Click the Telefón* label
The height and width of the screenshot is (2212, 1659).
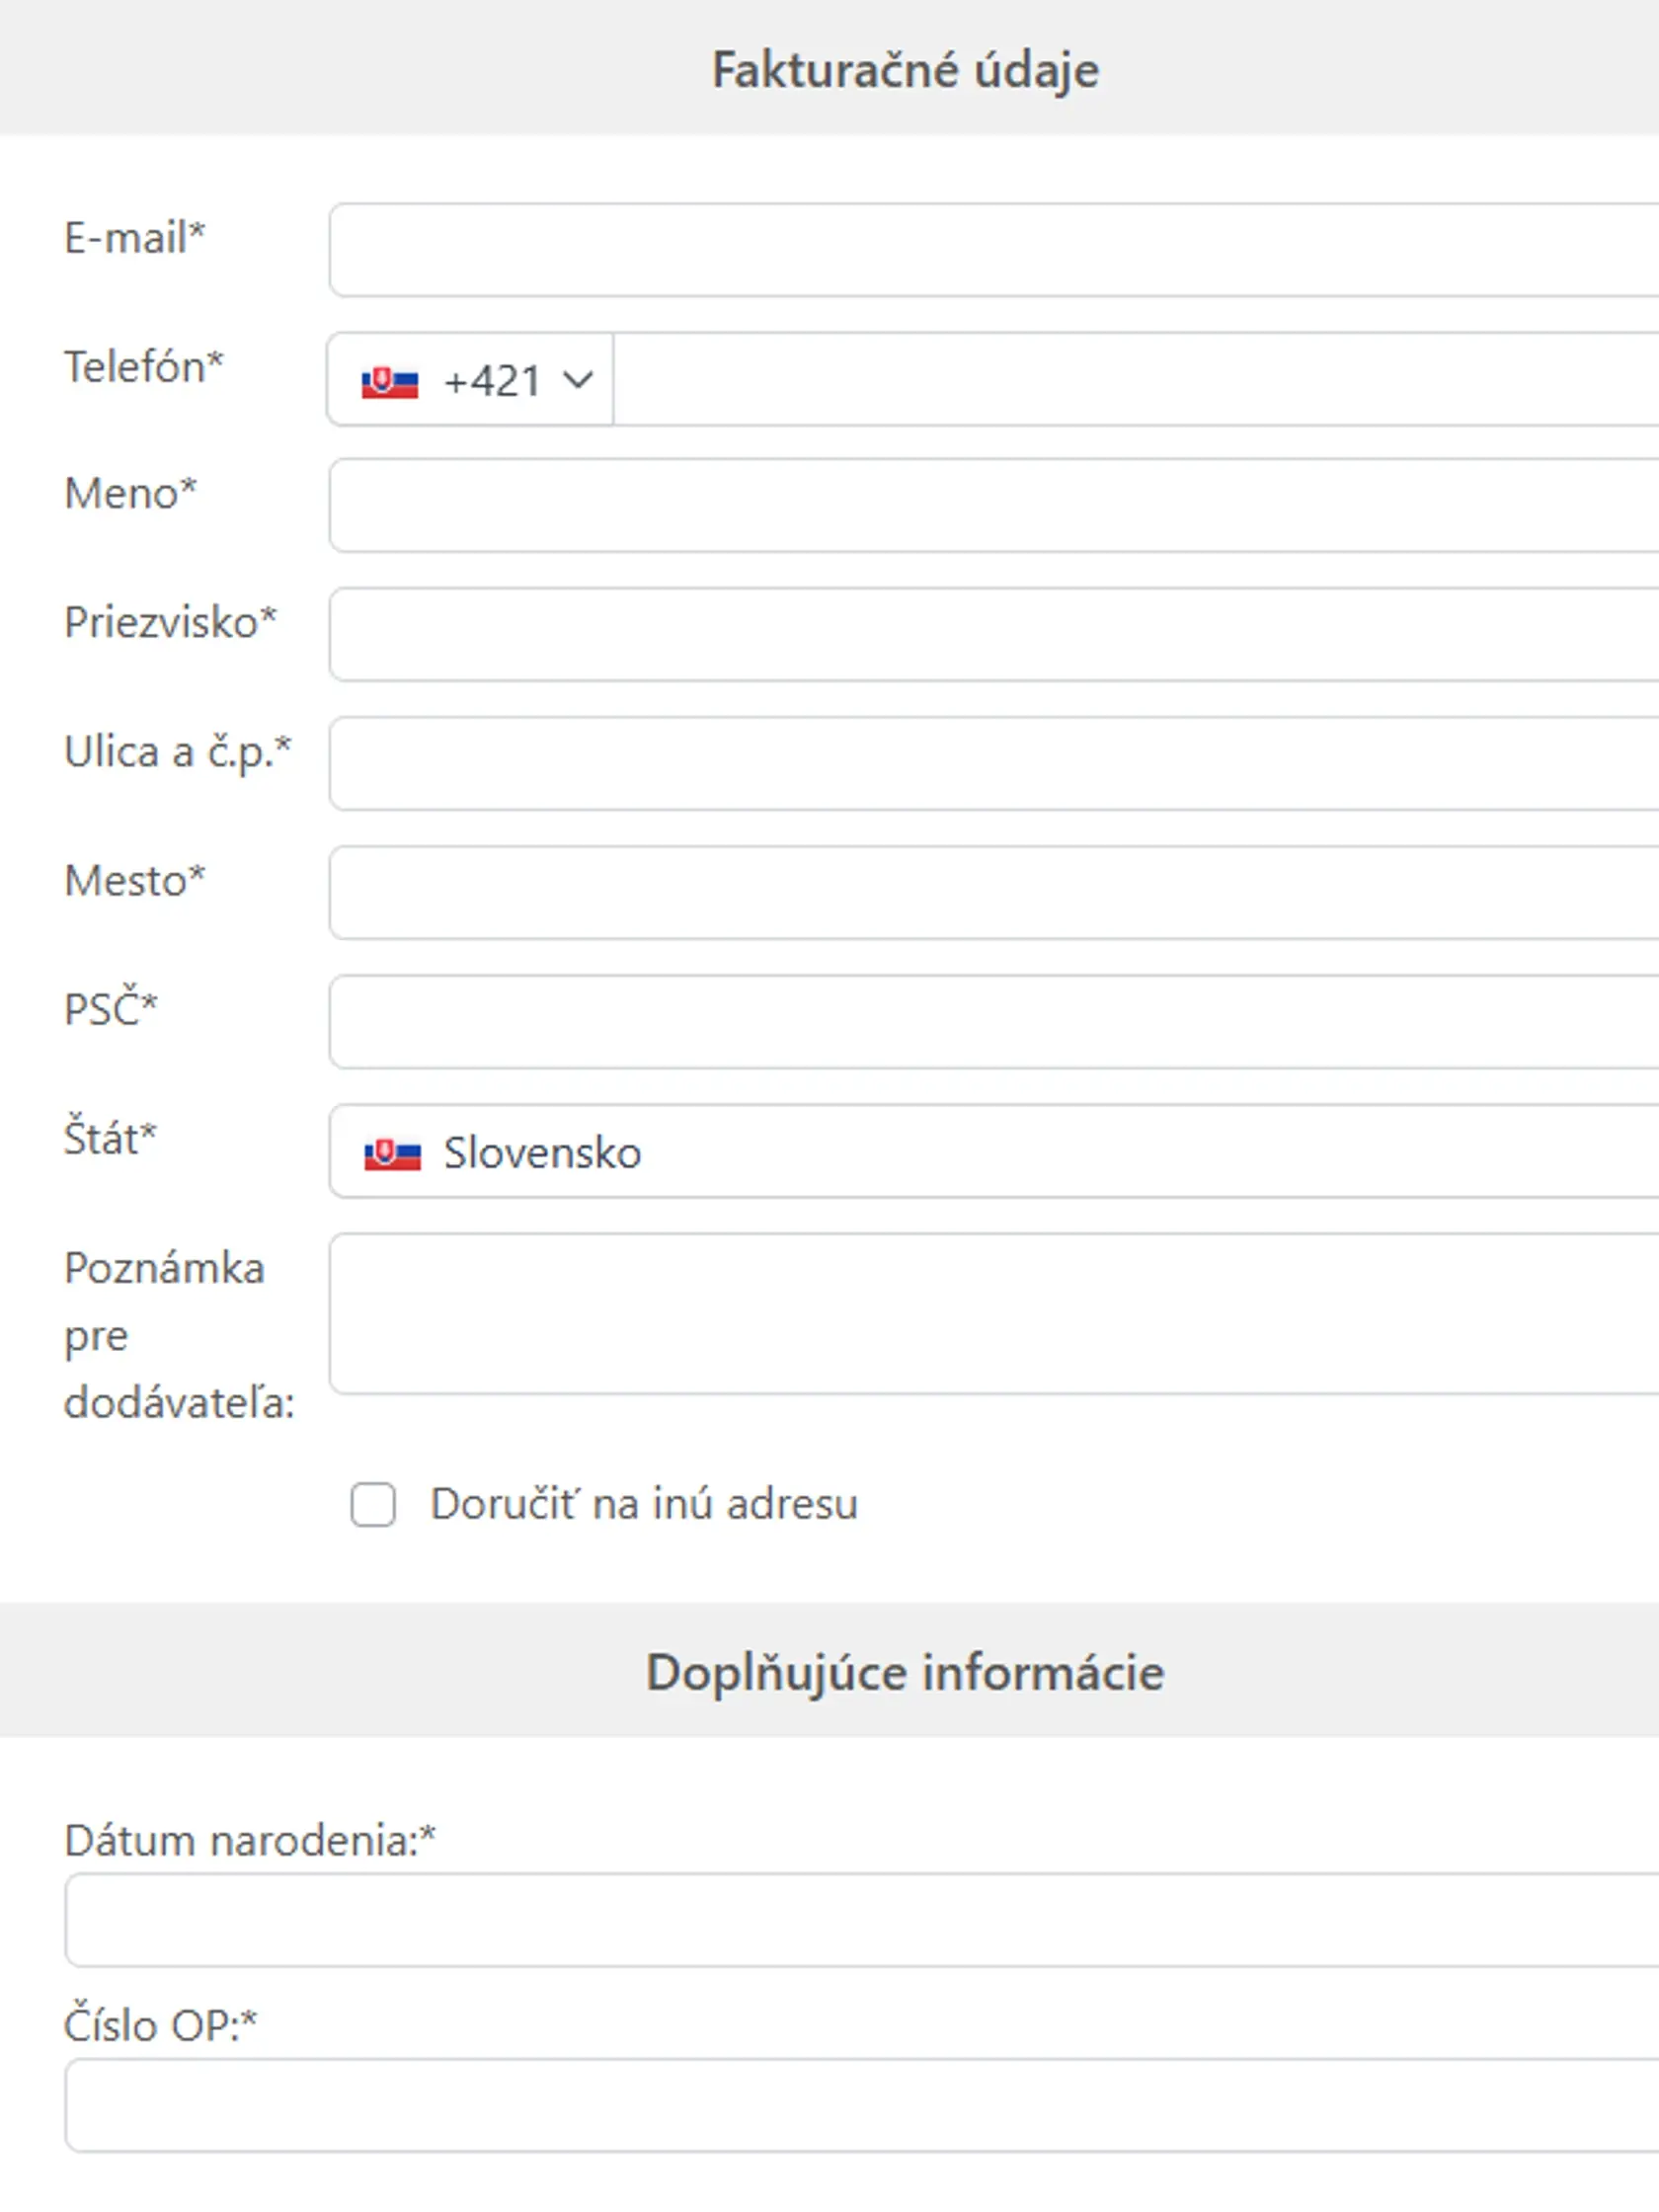coord(143,366)
